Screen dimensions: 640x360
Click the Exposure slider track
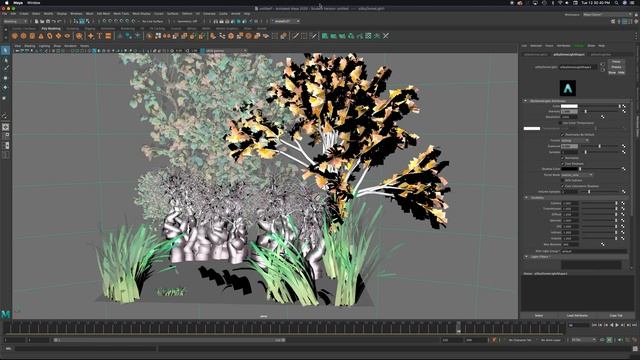click(x=600, y=146)
